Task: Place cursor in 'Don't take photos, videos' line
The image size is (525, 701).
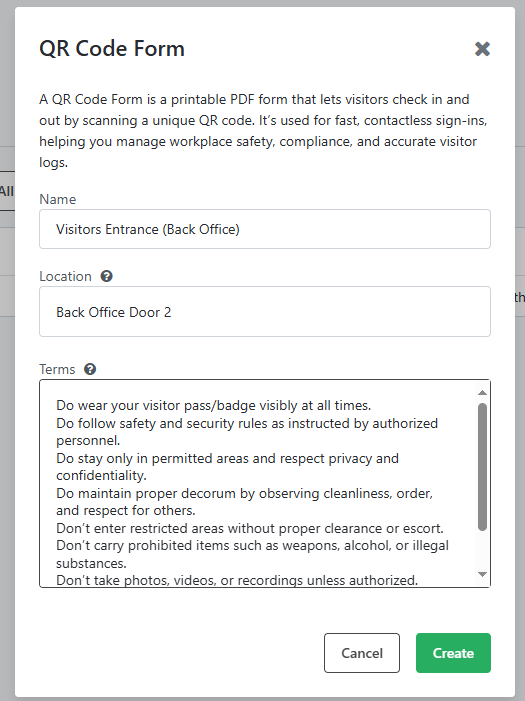Action: click(237, 580)
